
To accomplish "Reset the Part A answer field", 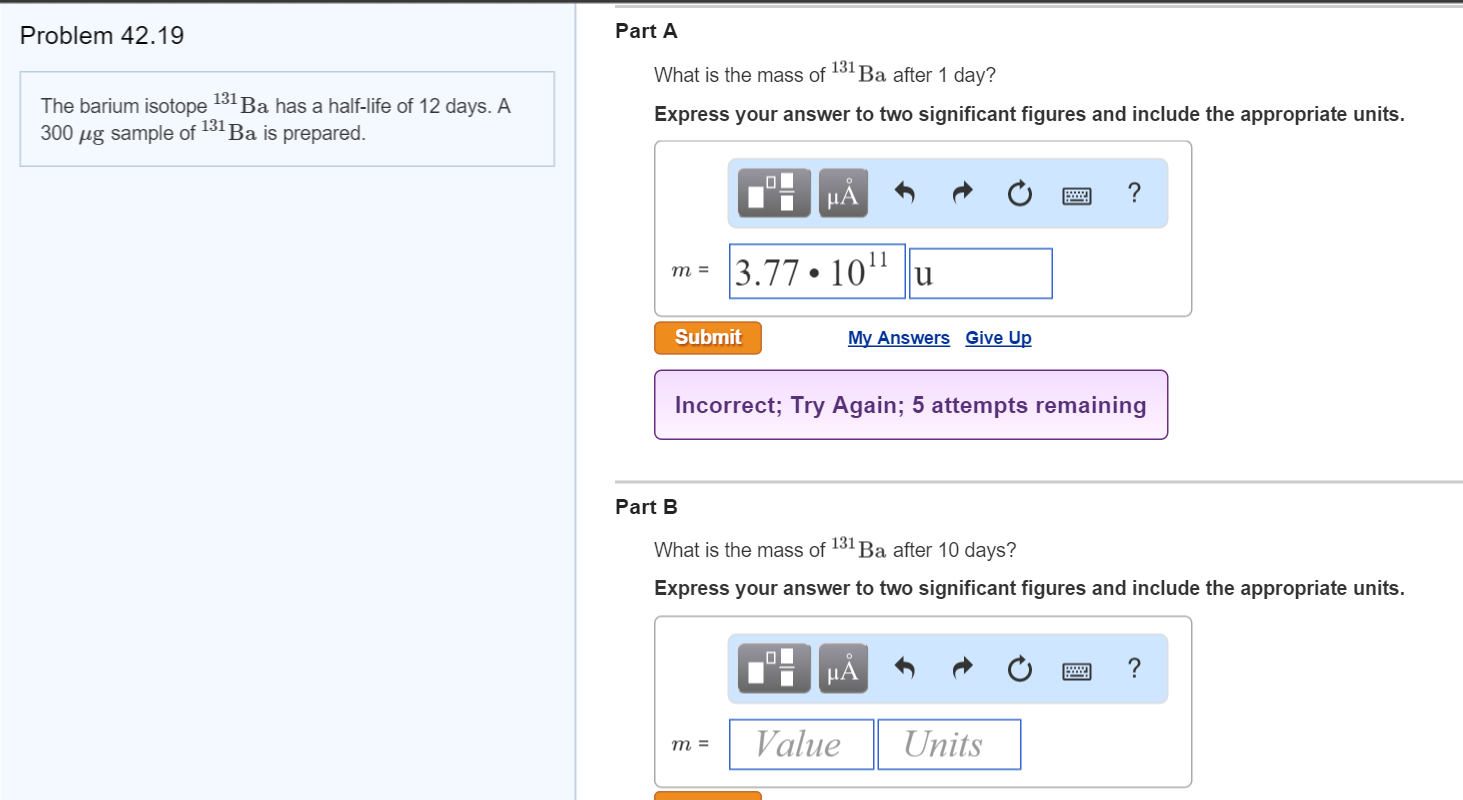I will coord(1018,192).
